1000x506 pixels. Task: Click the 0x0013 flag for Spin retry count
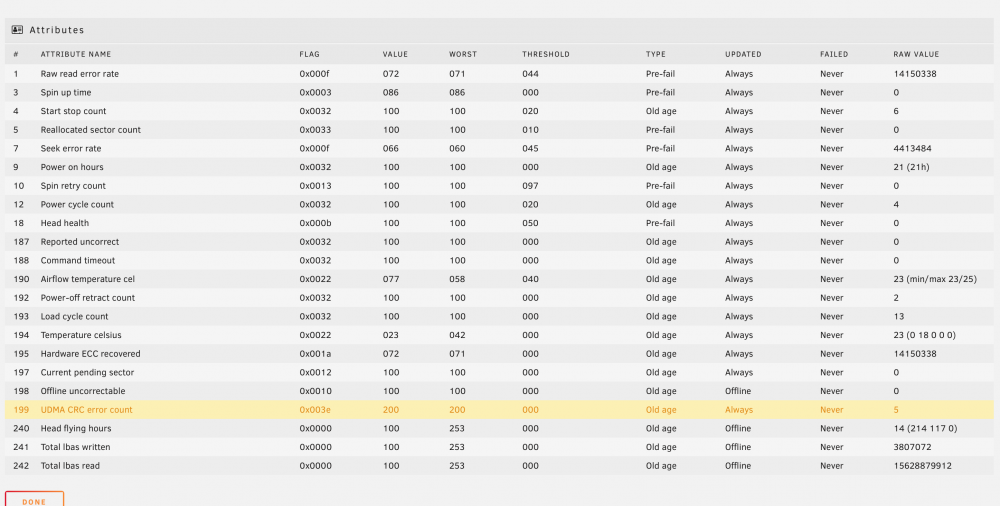pos(316,186)
